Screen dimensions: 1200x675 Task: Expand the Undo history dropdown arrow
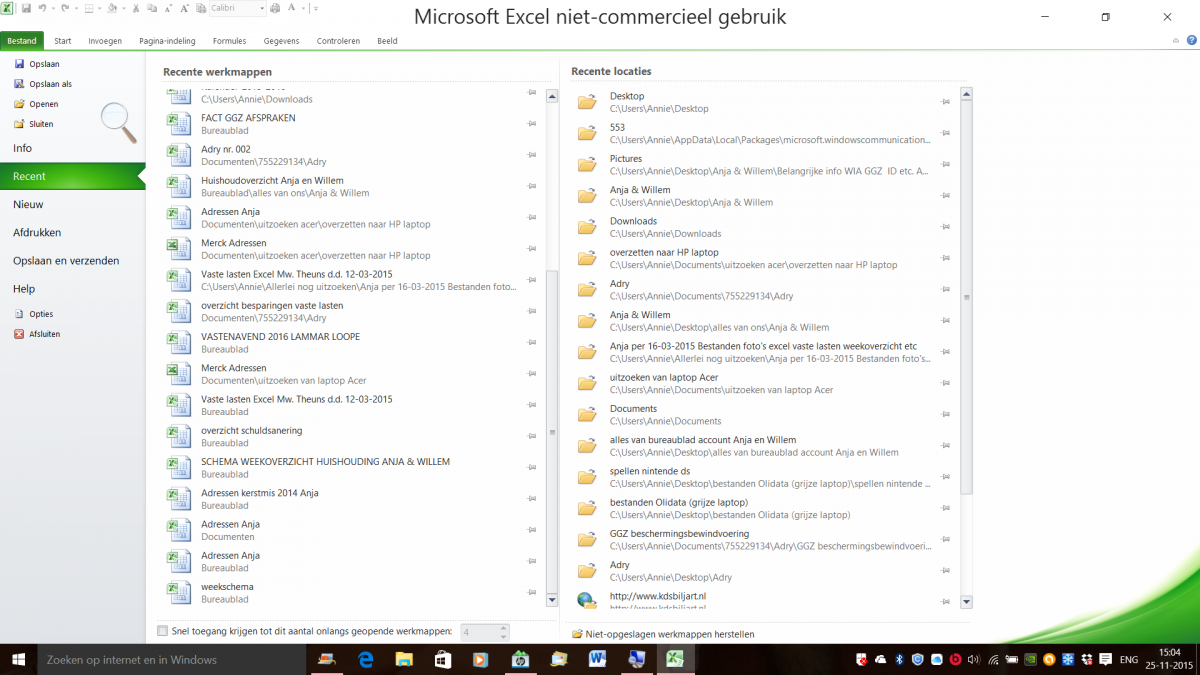(x=52, y=8)
